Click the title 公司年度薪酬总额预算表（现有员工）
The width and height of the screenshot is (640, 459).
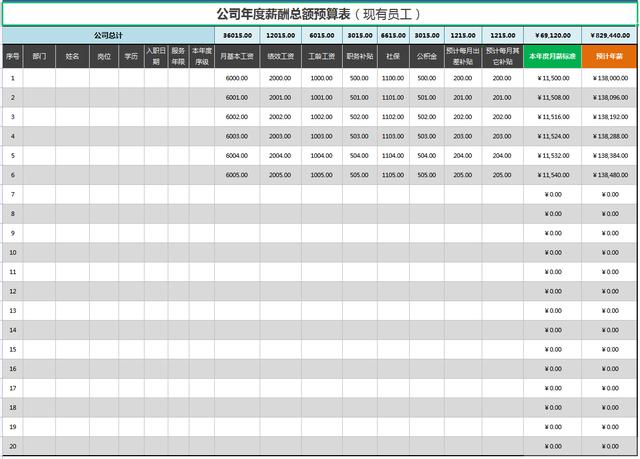coord(319,15)
